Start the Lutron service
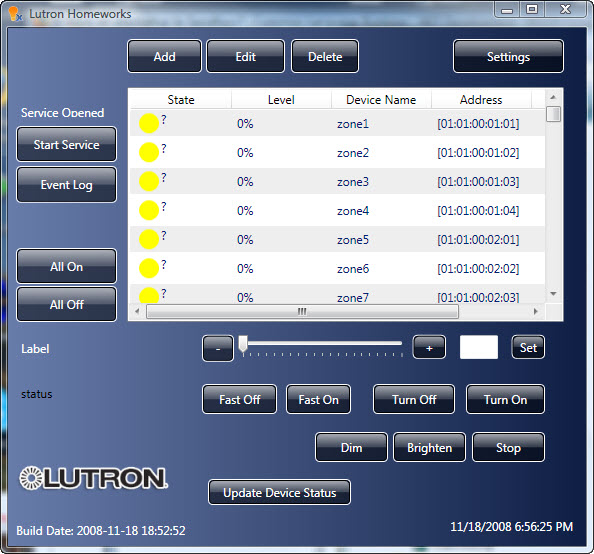Image resolution: width=594 pixels, height=554 pixels. [66, 144]
